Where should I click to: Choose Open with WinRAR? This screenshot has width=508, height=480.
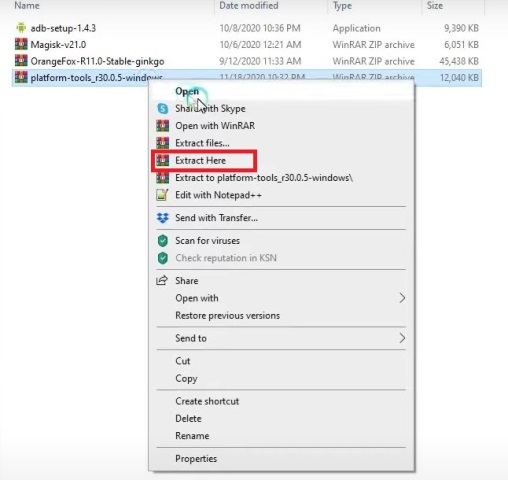tap(281, 126)
